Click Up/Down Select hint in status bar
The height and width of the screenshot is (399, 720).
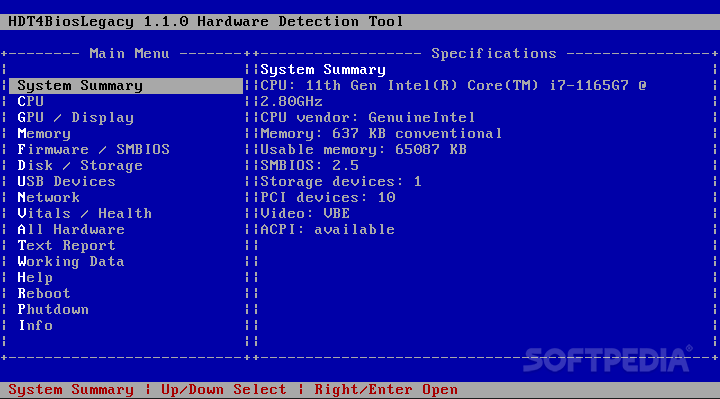[x=224, y=390]
